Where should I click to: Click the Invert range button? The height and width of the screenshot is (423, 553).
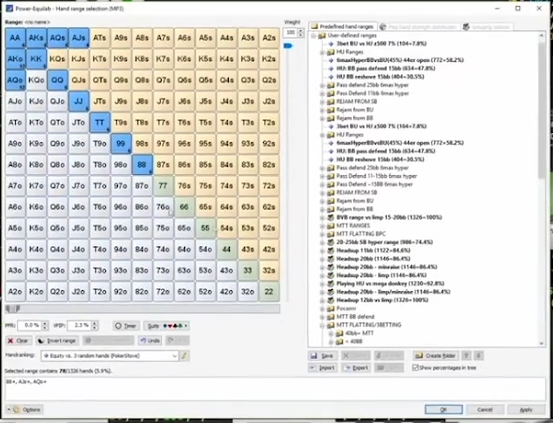57,340
